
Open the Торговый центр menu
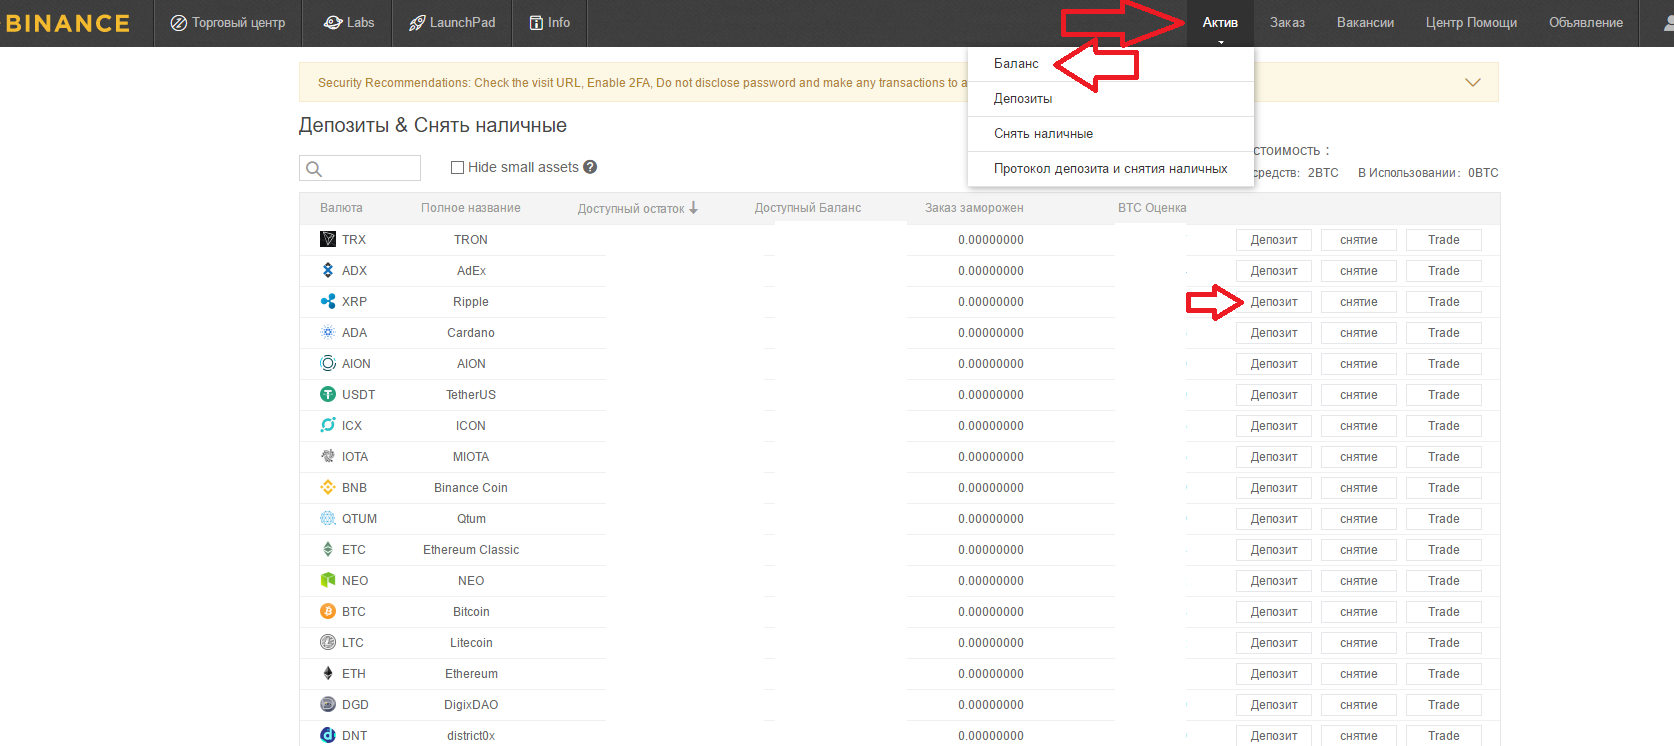click(x=227, y=23)
